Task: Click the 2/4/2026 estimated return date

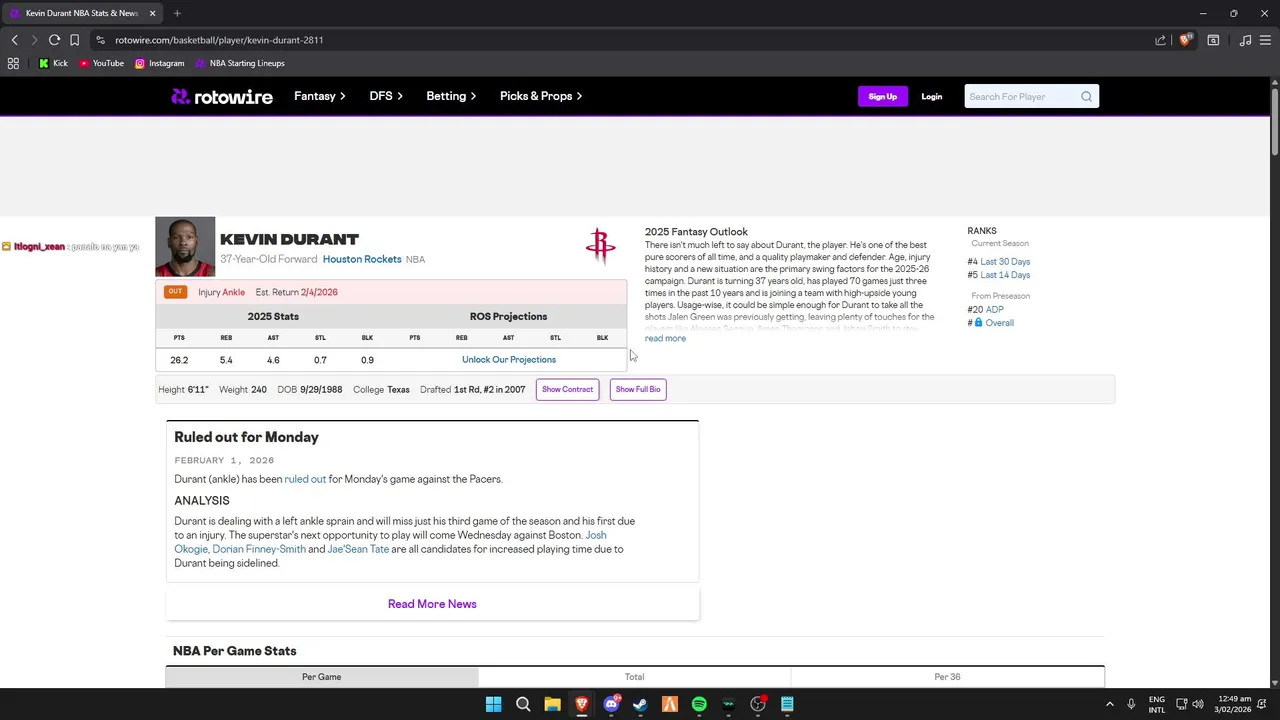Action: 319,292
